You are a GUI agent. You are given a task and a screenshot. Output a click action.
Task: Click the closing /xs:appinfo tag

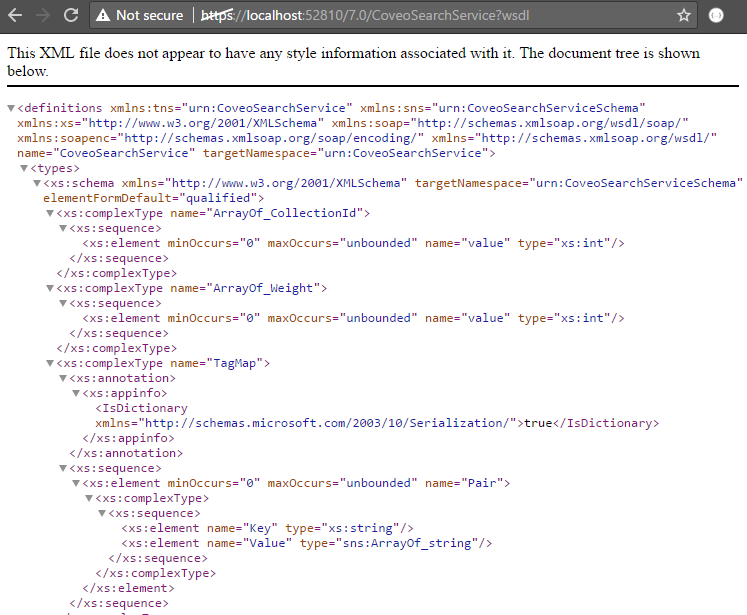(x=128, y=438)
